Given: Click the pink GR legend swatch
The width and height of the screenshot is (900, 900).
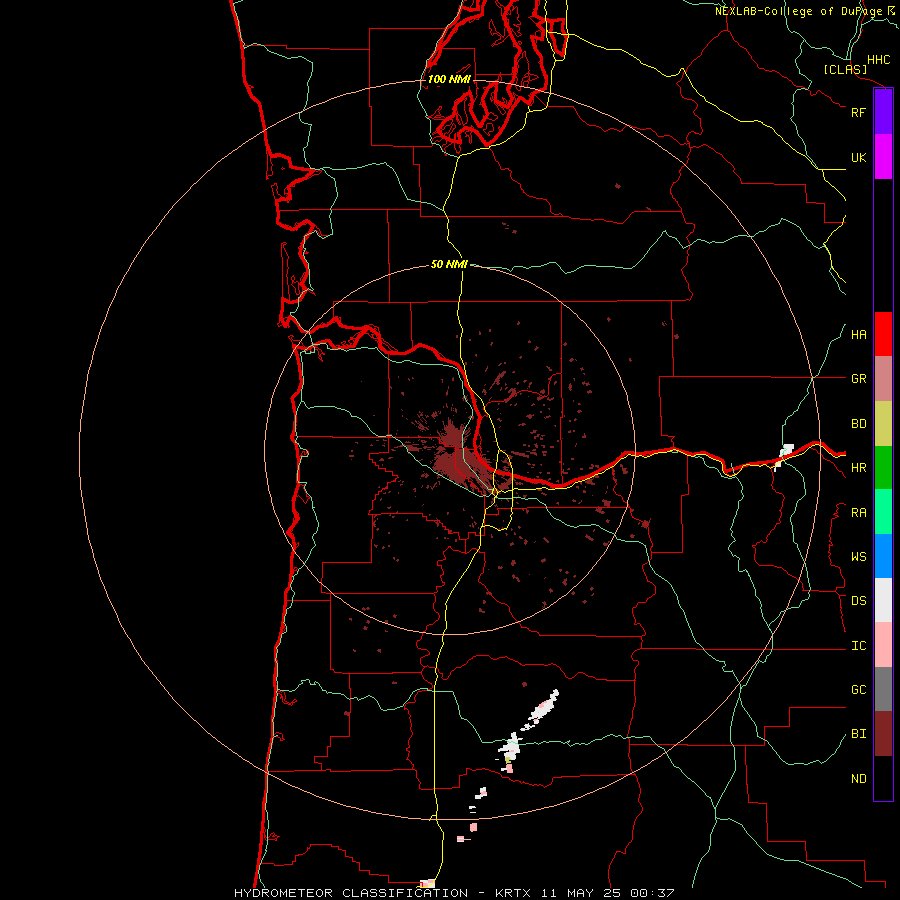Looking at the screenshot, I should point(883,379).
